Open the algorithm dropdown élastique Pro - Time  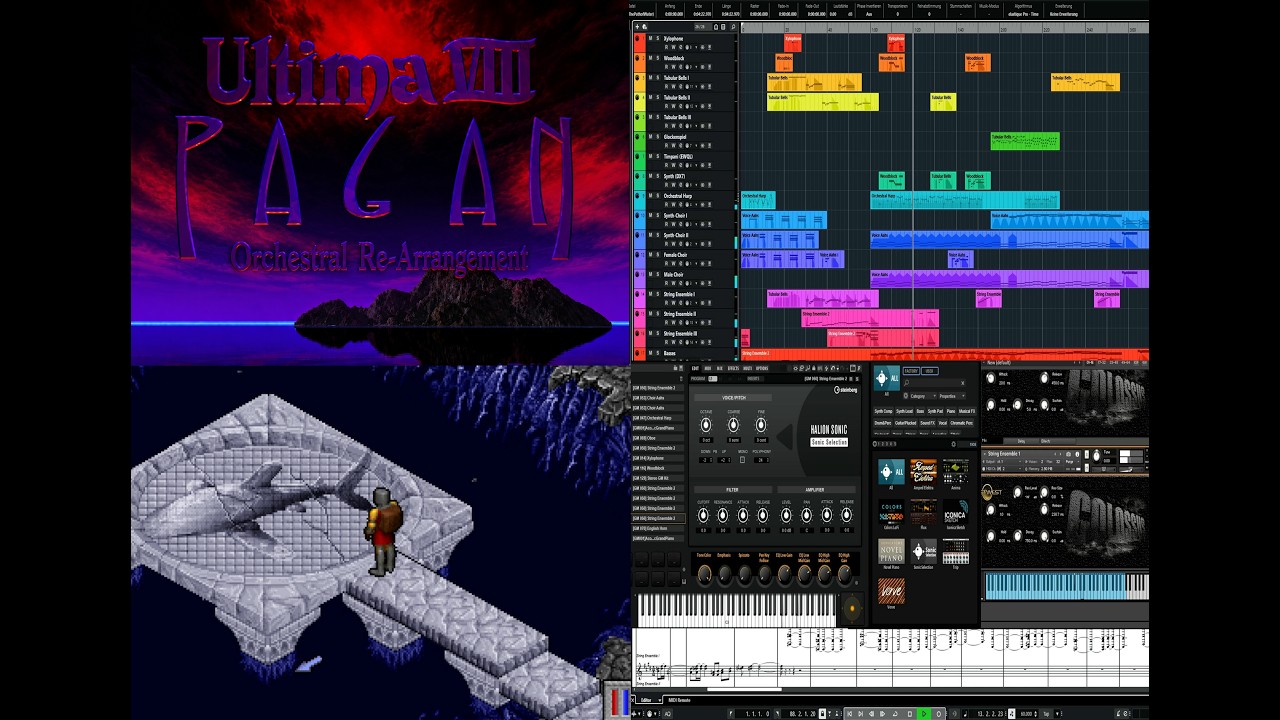1023,14
